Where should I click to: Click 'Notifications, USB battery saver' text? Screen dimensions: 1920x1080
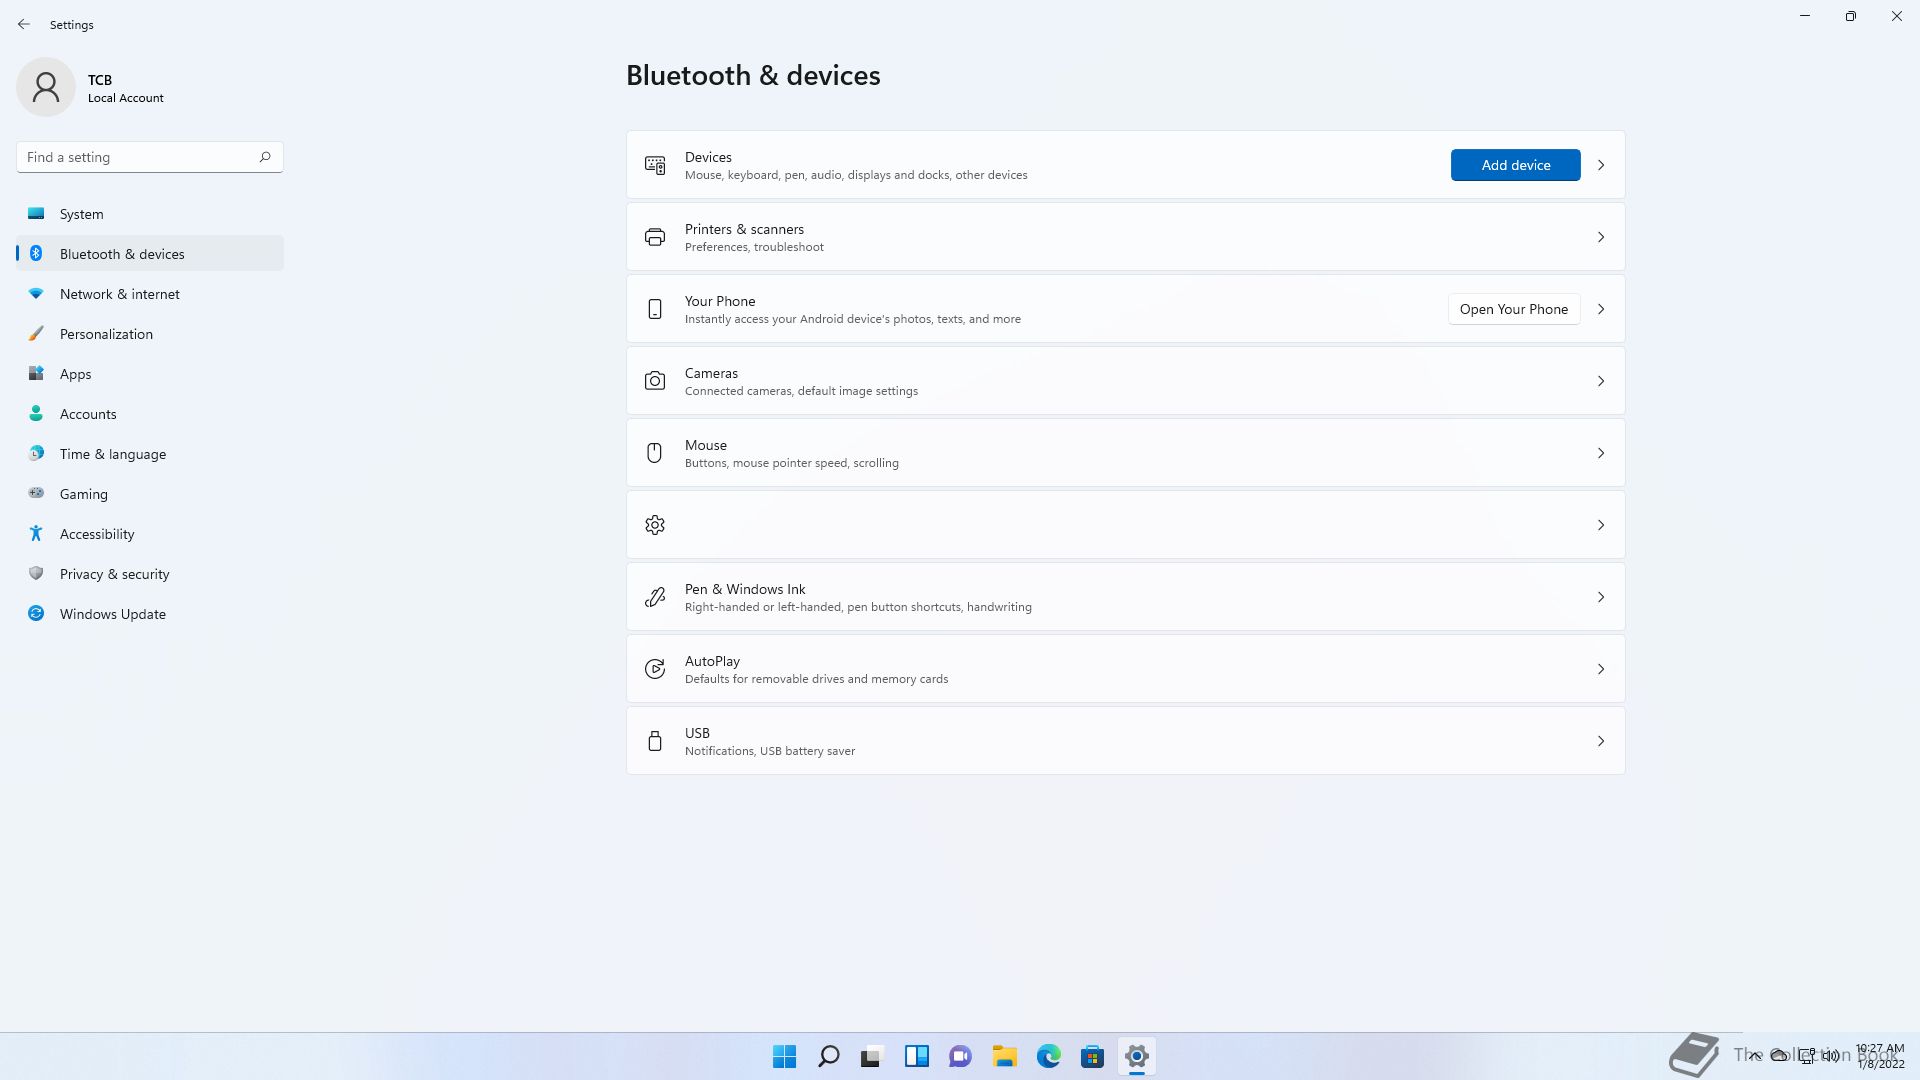pos(770,751)
